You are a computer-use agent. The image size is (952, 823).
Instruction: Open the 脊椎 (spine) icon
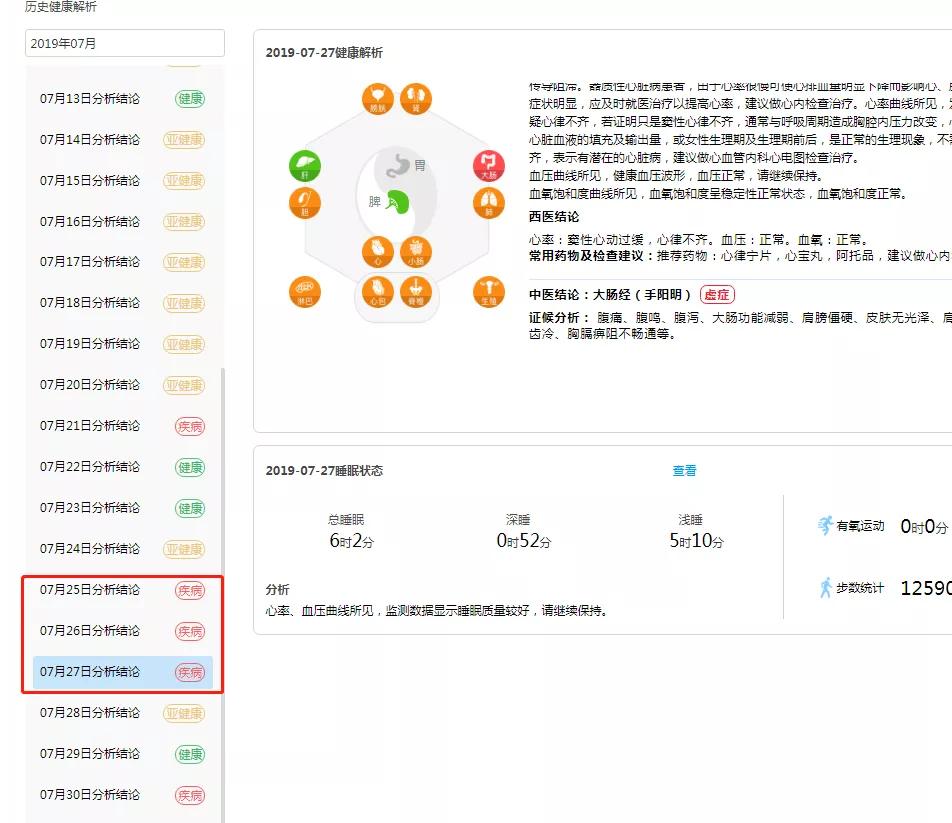click(x=416, y=291)
